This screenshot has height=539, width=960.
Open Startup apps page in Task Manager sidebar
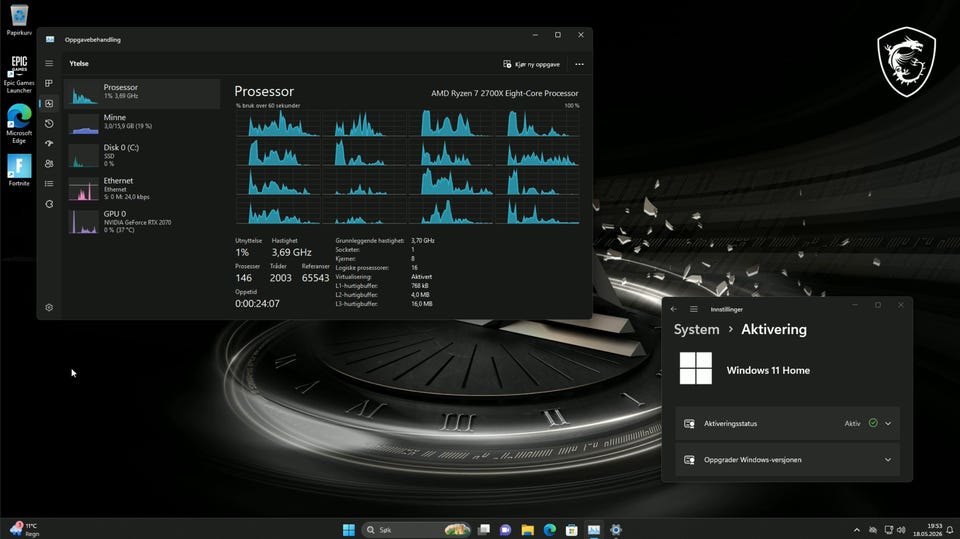pyautogui.click(x=49, y=143)
